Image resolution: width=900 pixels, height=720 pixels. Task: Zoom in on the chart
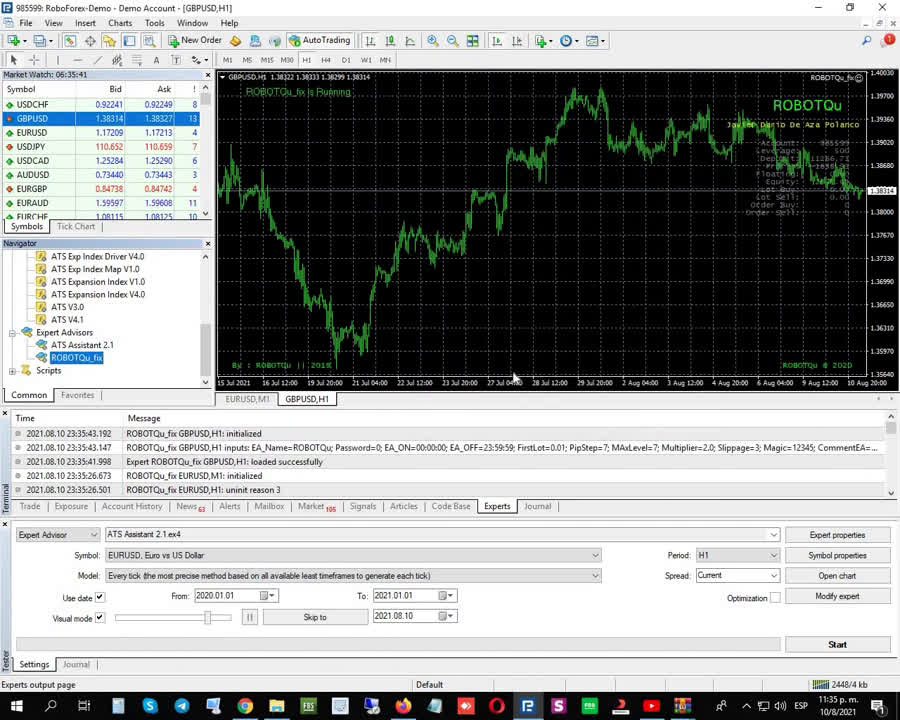(433, 41)
